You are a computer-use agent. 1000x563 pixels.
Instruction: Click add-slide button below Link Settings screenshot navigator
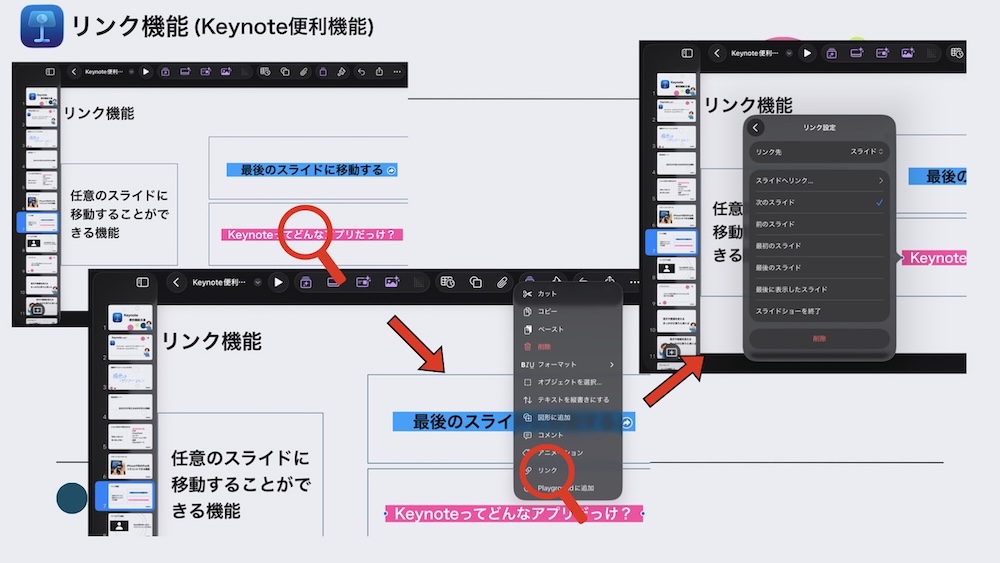[x=671, y=352]
